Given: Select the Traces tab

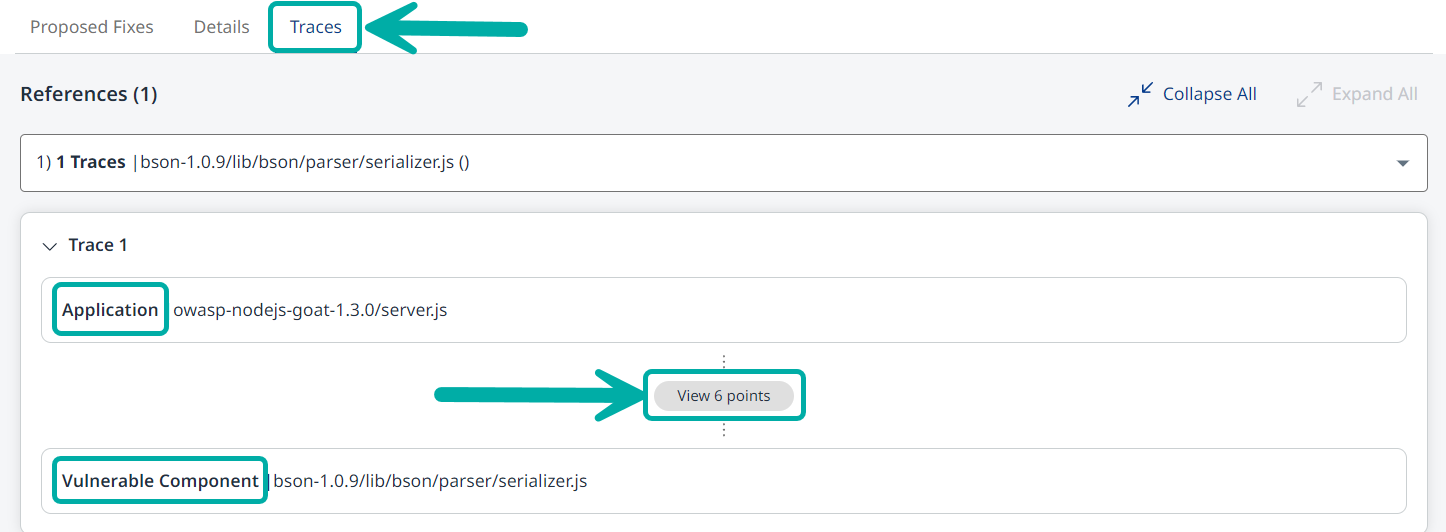Looking at the screenshot, I should point(316,27).
